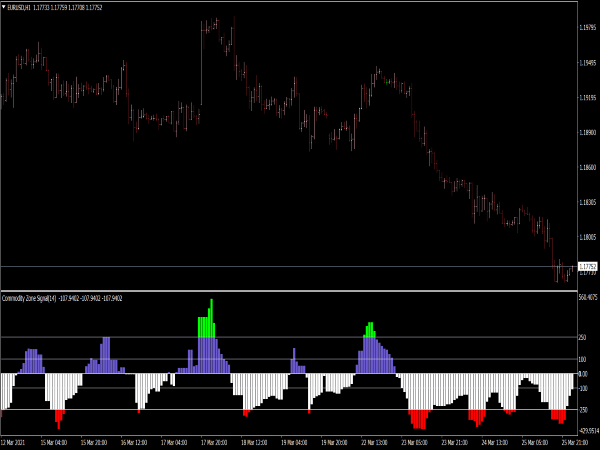The image size is (600, 450).
Task: Click the 25 Mar 05:00 time label
Action: [535, 442]
